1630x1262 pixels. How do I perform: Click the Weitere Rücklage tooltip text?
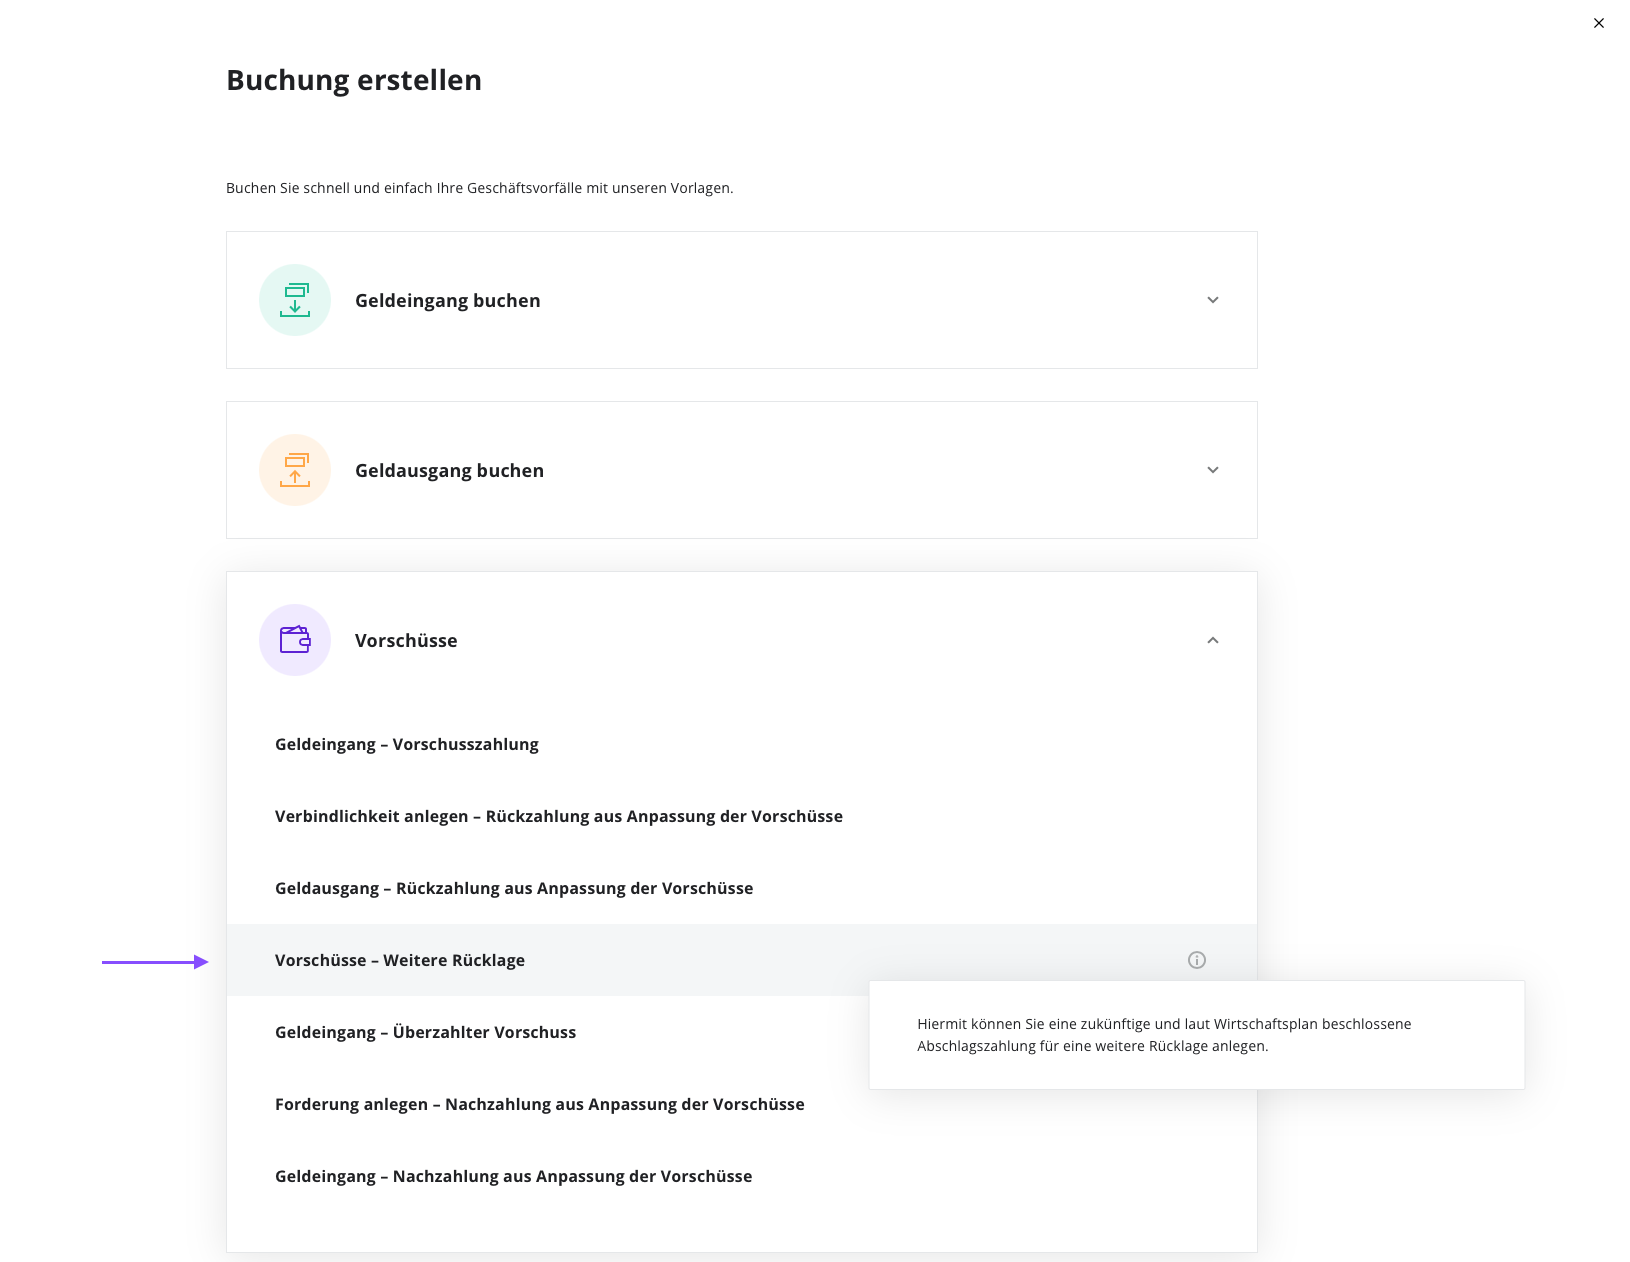(1164, 1035)
